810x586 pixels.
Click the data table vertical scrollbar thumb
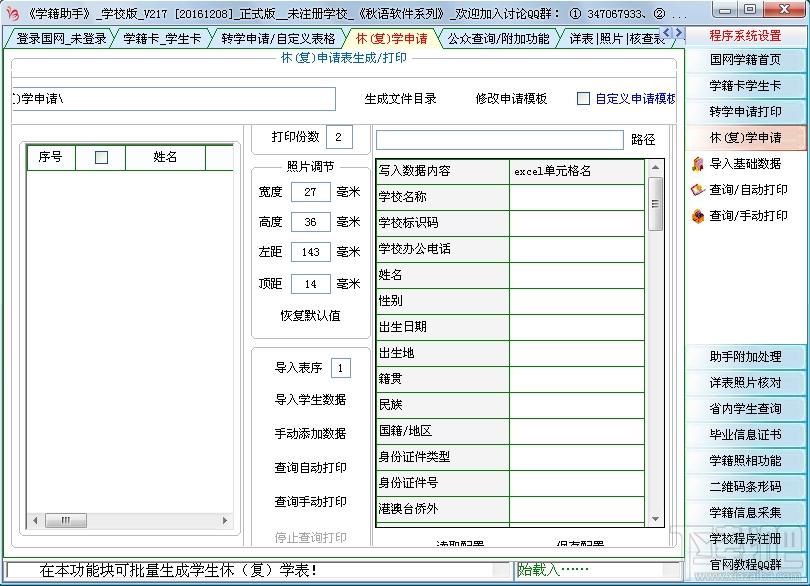[x=655, y=204]
